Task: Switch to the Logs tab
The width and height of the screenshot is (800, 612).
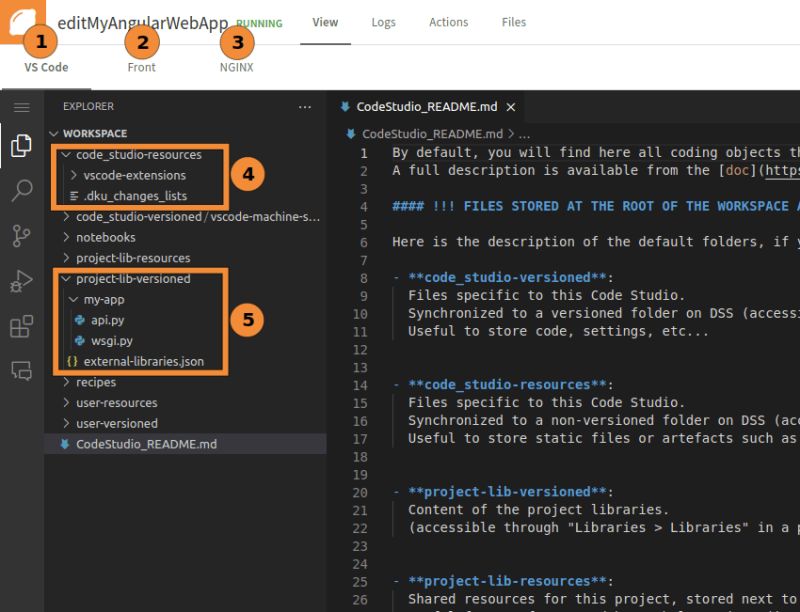Action: pyautogui.click(x=383, y=22)
